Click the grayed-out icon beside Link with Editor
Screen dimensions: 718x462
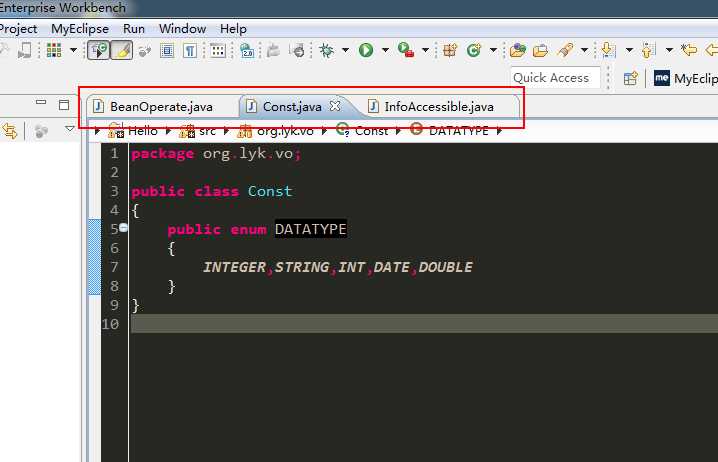tap(41, 131)
